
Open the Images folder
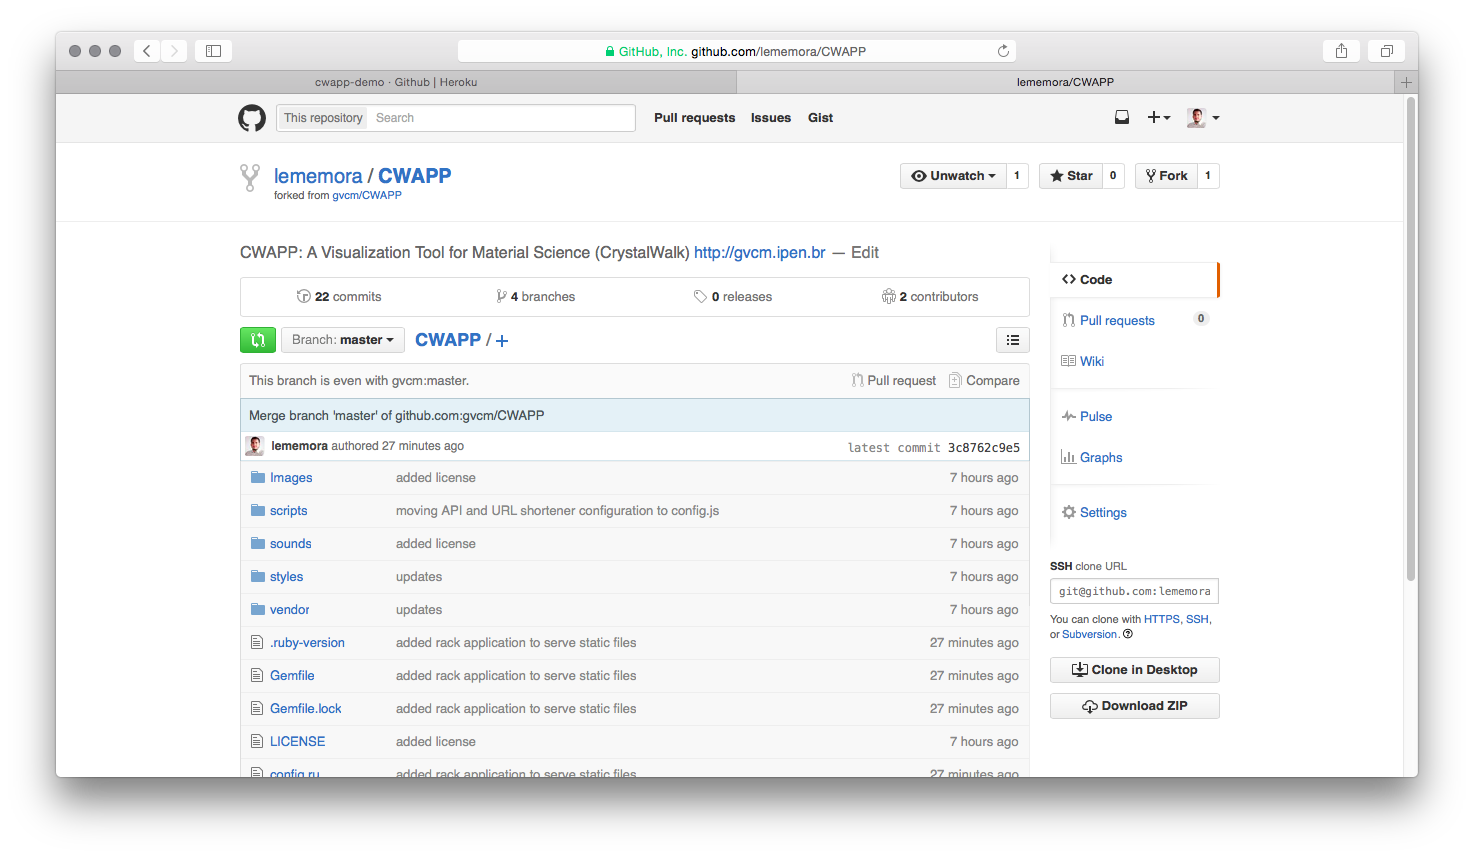pyautogui.click(x=291, y=478)
